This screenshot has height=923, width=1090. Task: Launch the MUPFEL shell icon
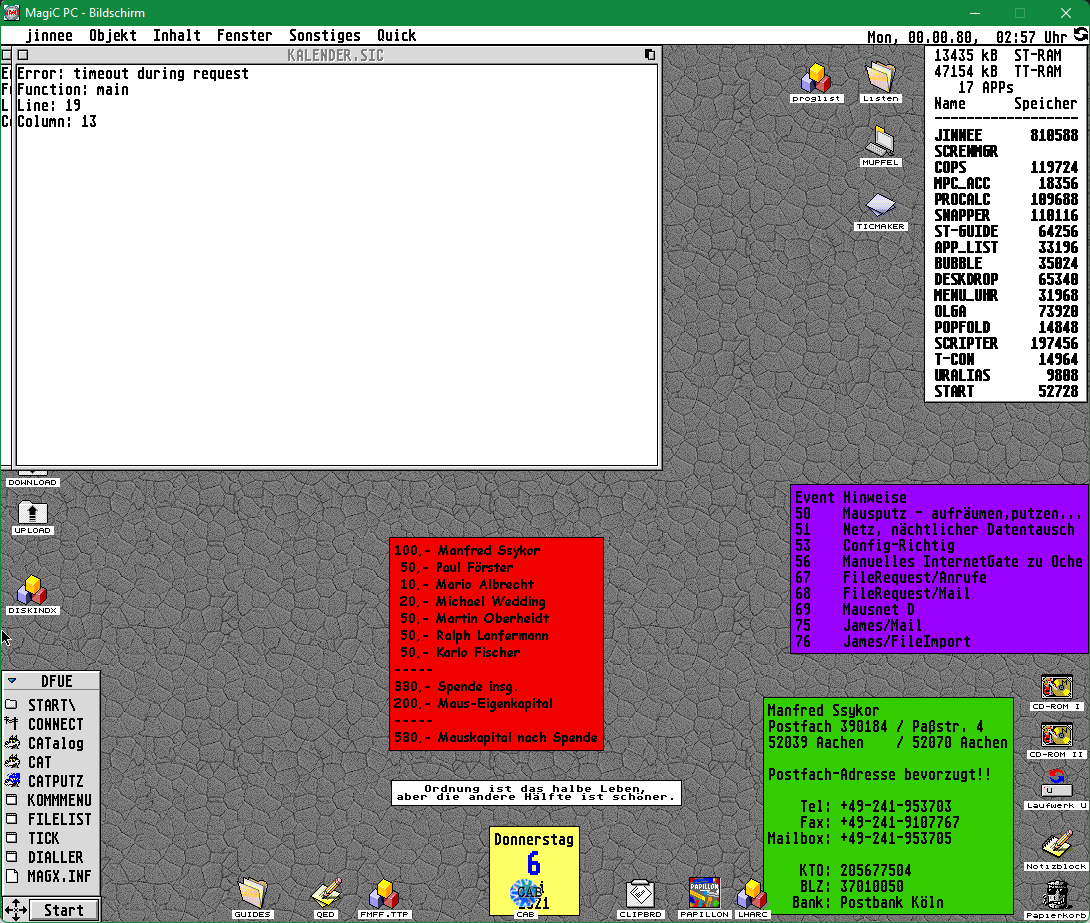[880, 143]
